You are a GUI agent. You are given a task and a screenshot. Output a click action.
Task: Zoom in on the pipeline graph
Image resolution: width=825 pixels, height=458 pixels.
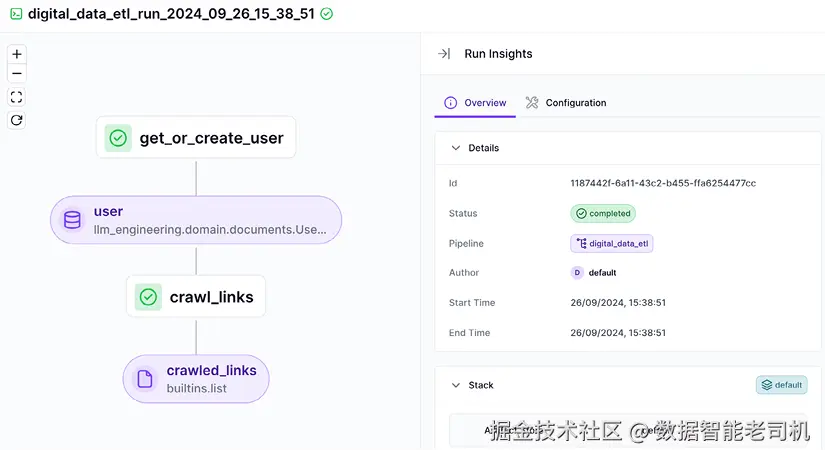coord(17,54)
